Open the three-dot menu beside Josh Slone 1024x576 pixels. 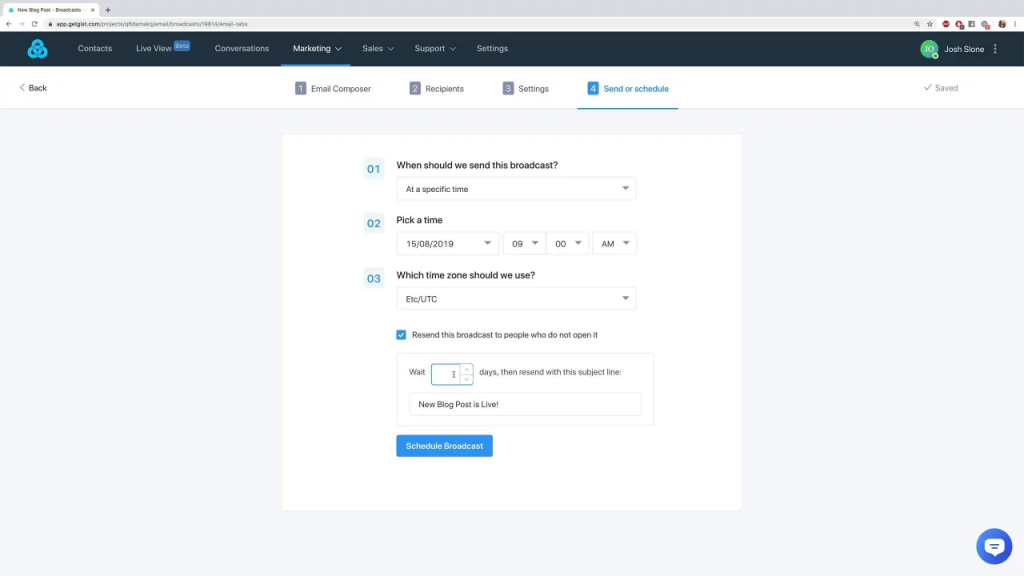click(995, 49)
